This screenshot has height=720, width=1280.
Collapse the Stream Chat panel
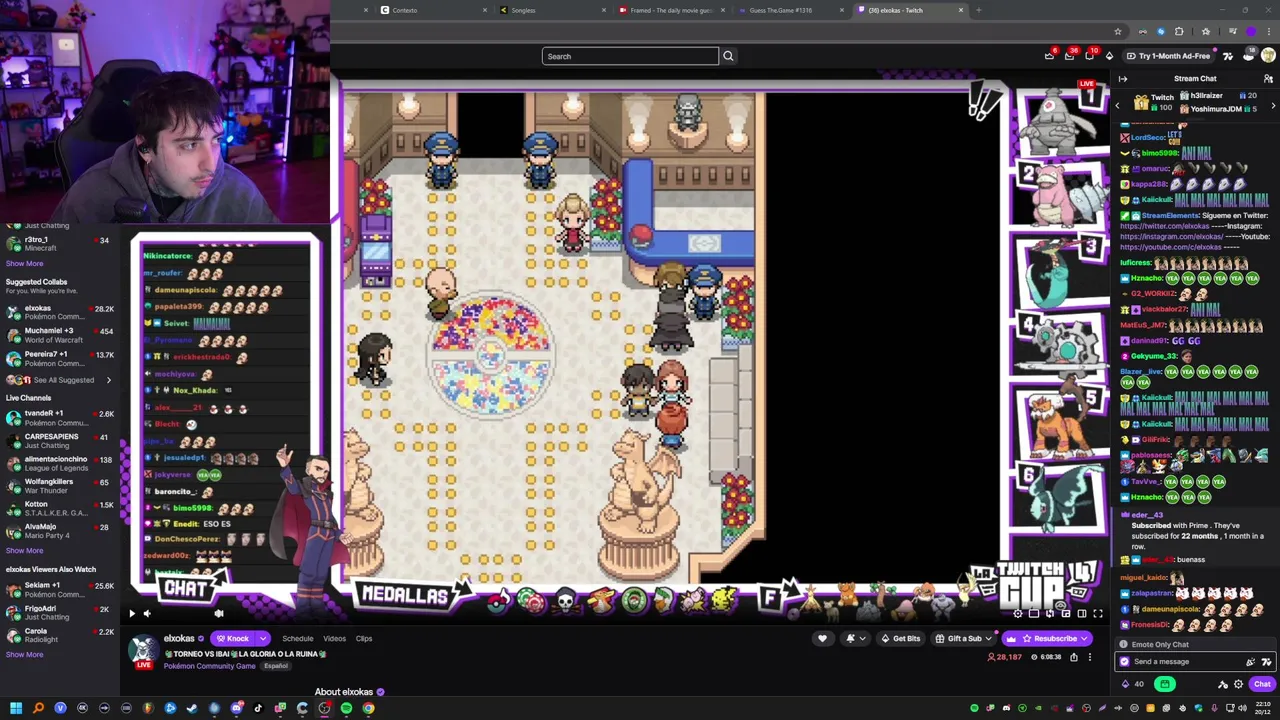(1123, 79)
